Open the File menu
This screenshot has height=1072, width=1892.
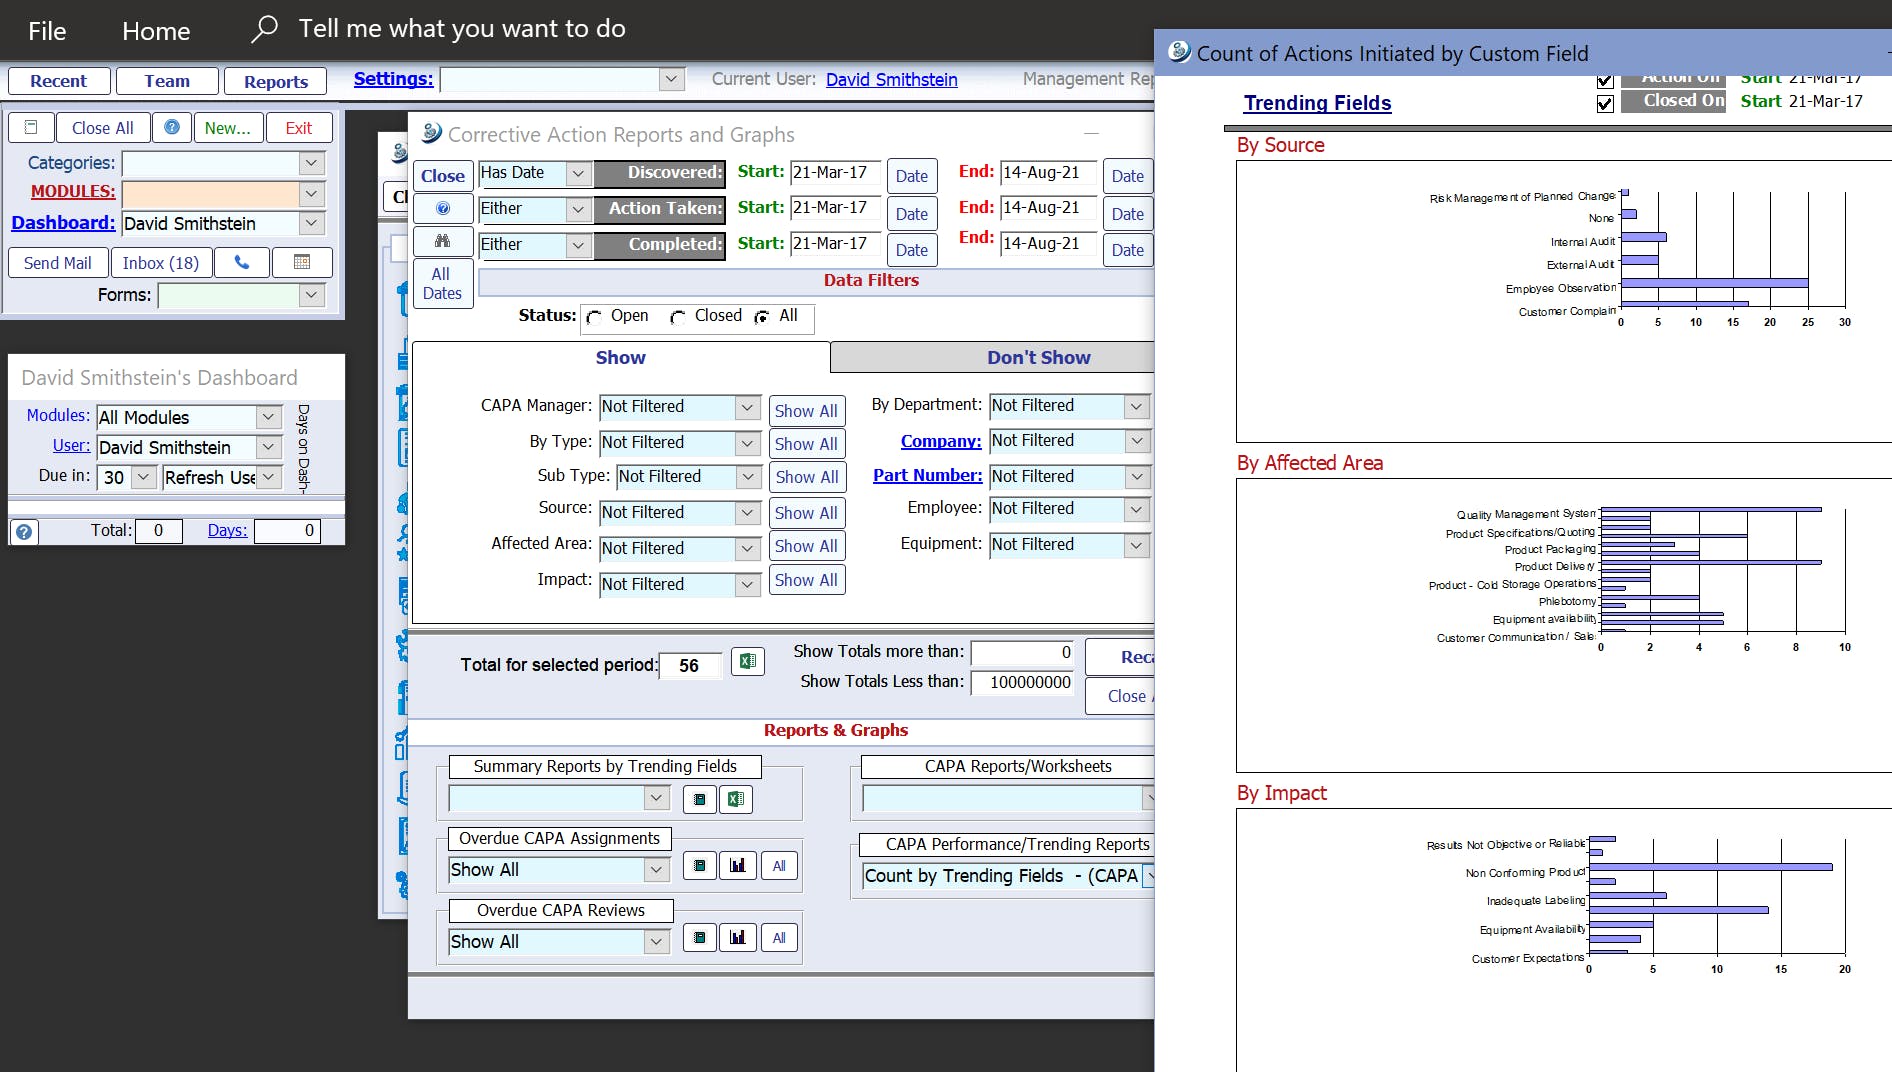point(47,31)
